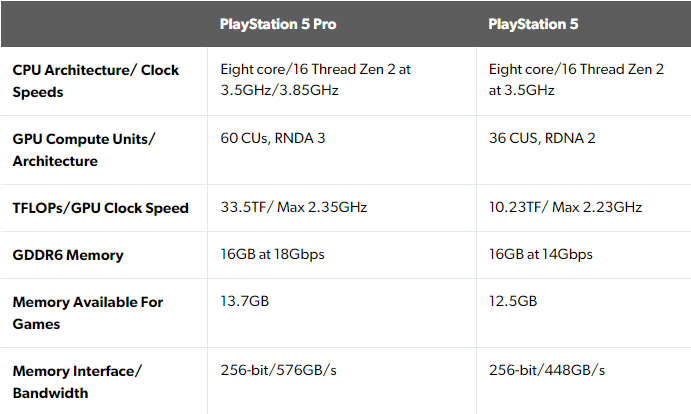Click the 16GB at 18Gbps cell

272,254
